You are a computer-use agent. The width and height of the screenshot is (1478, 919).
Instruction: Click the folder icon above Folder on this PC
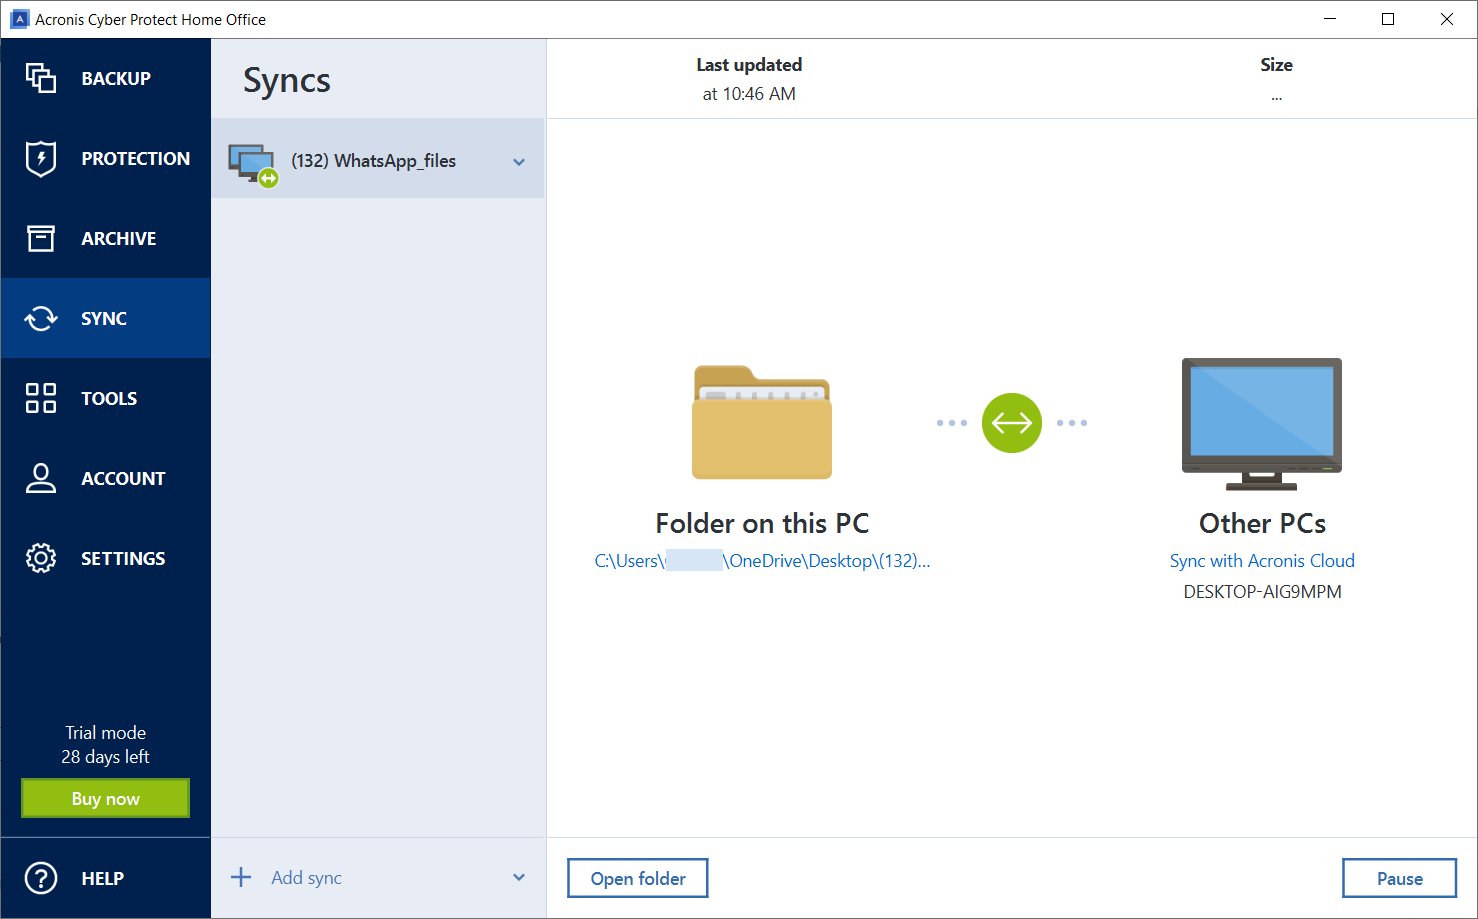(762, 422)
